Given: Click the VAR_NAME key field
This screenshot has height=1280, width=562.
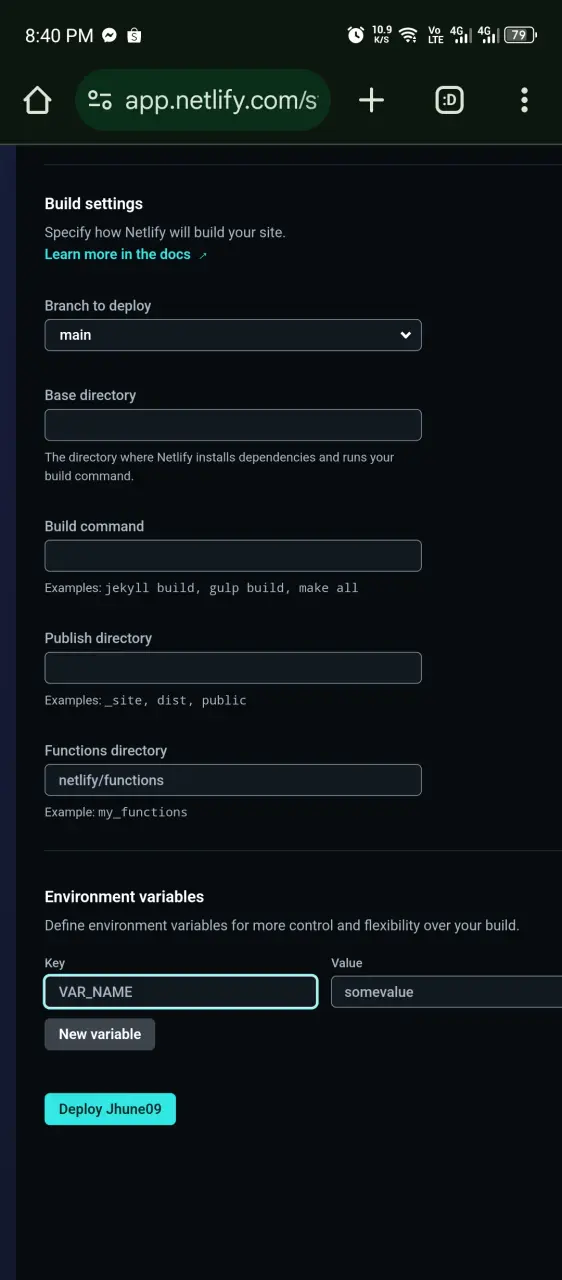Looking at the screenshot, I should click(181, 992).
